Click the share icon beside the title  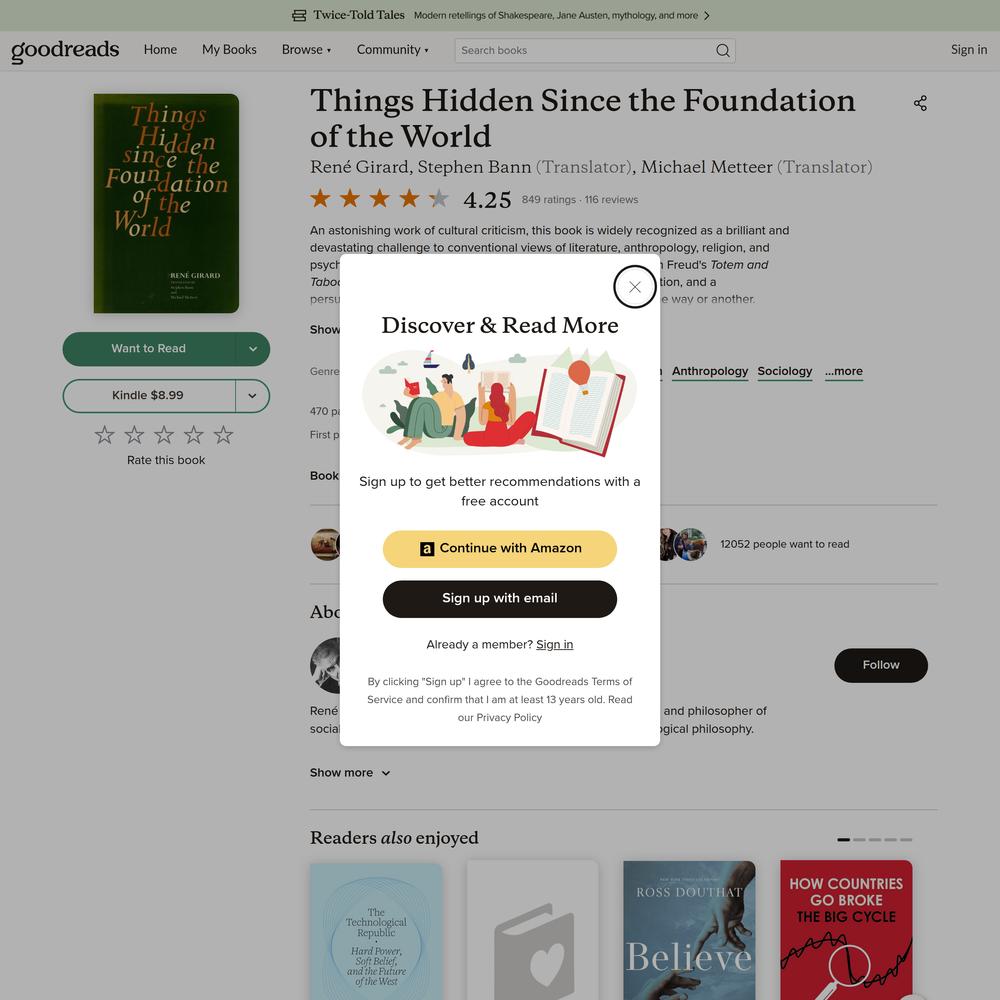(920, 103)
